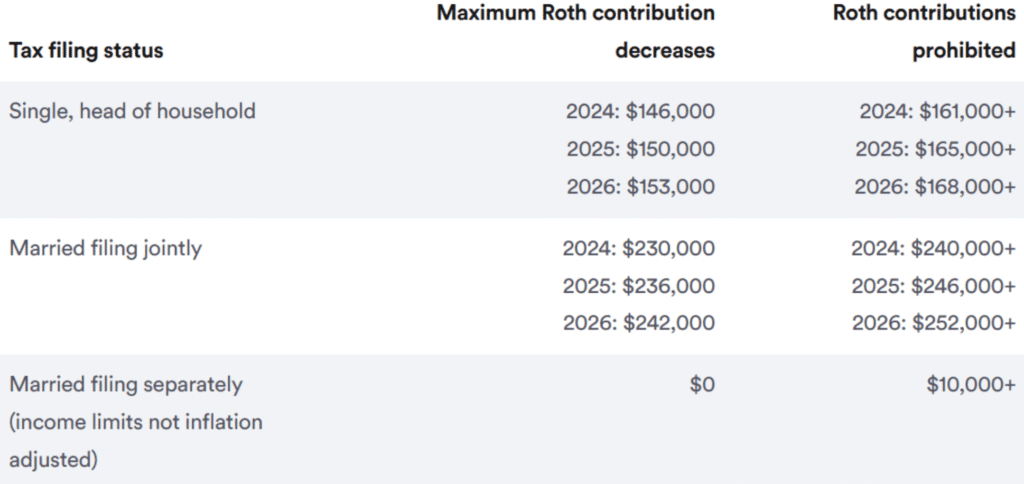The height and width of the screenshot is (484, 1024).
Task: Click the 2025: $236,000 value
Action: 638,286
